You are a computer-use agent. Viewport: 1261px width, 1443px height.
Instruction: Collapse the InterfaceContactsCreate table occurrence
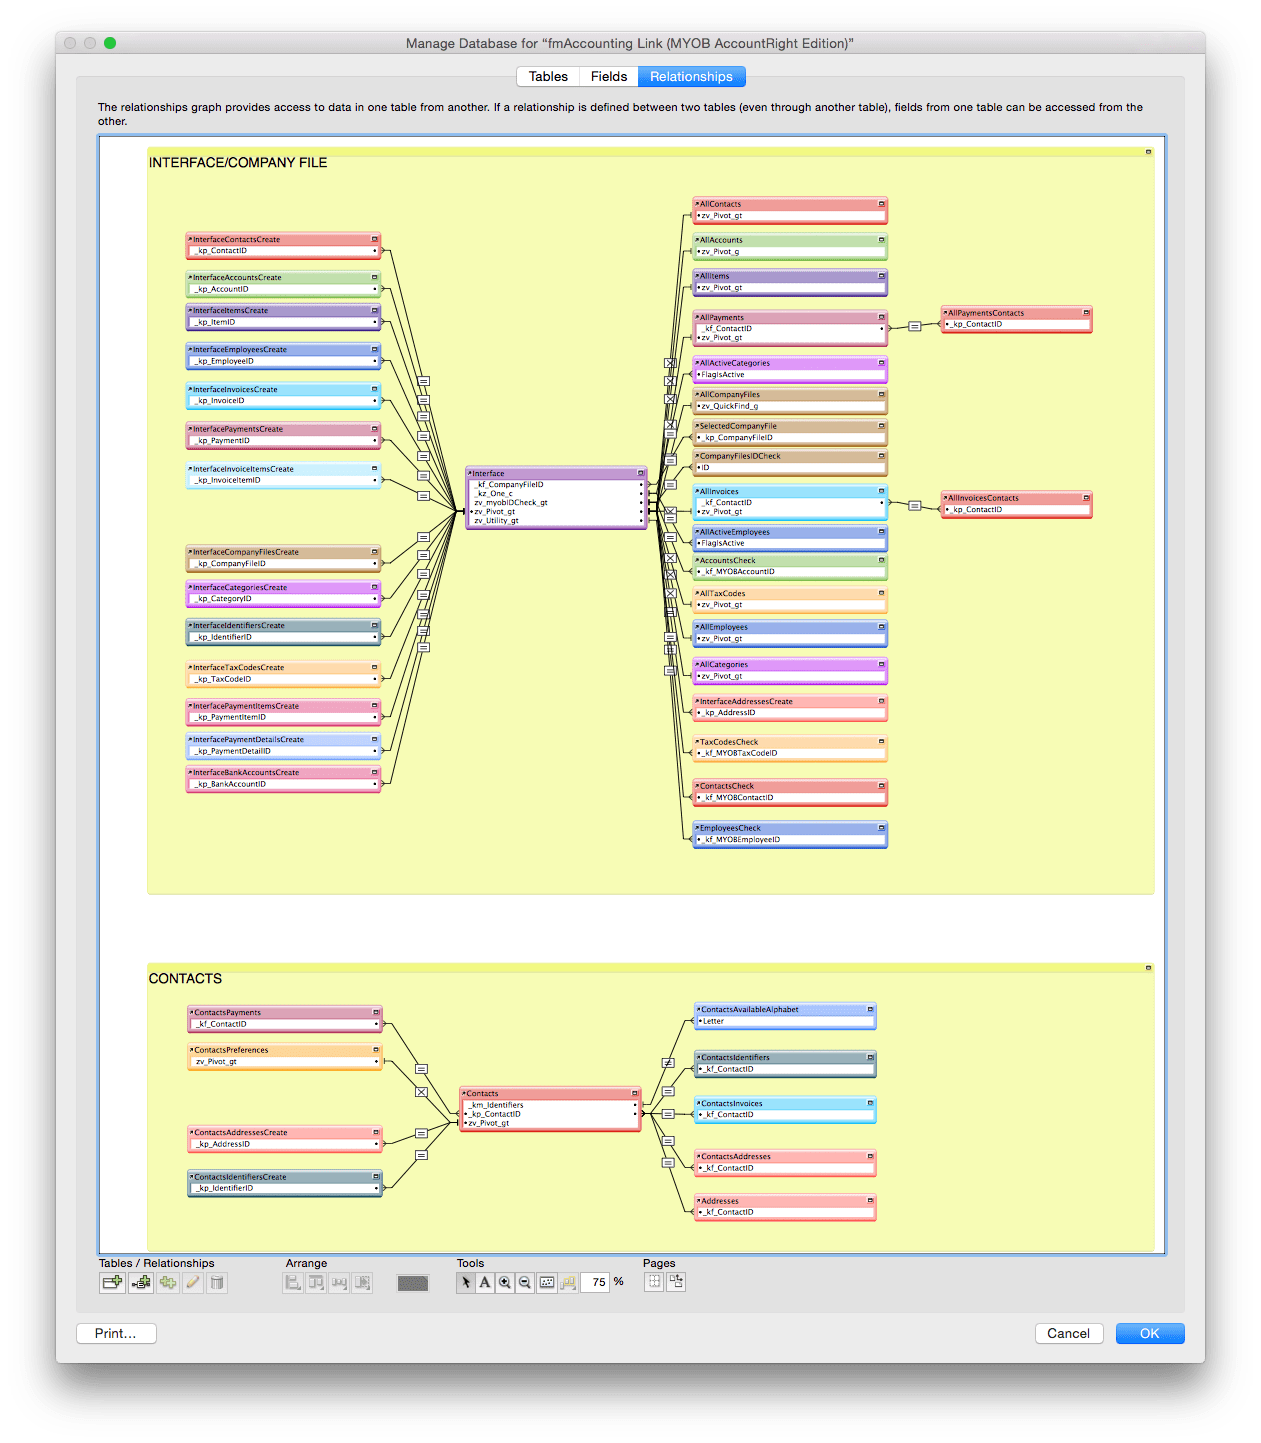pos(375,239)
